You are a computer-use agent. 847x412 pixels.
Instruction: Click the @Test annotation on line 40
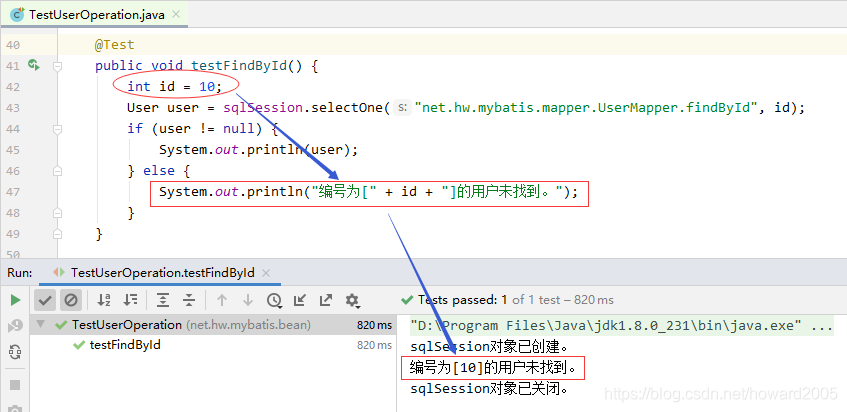tap(115, 44)
